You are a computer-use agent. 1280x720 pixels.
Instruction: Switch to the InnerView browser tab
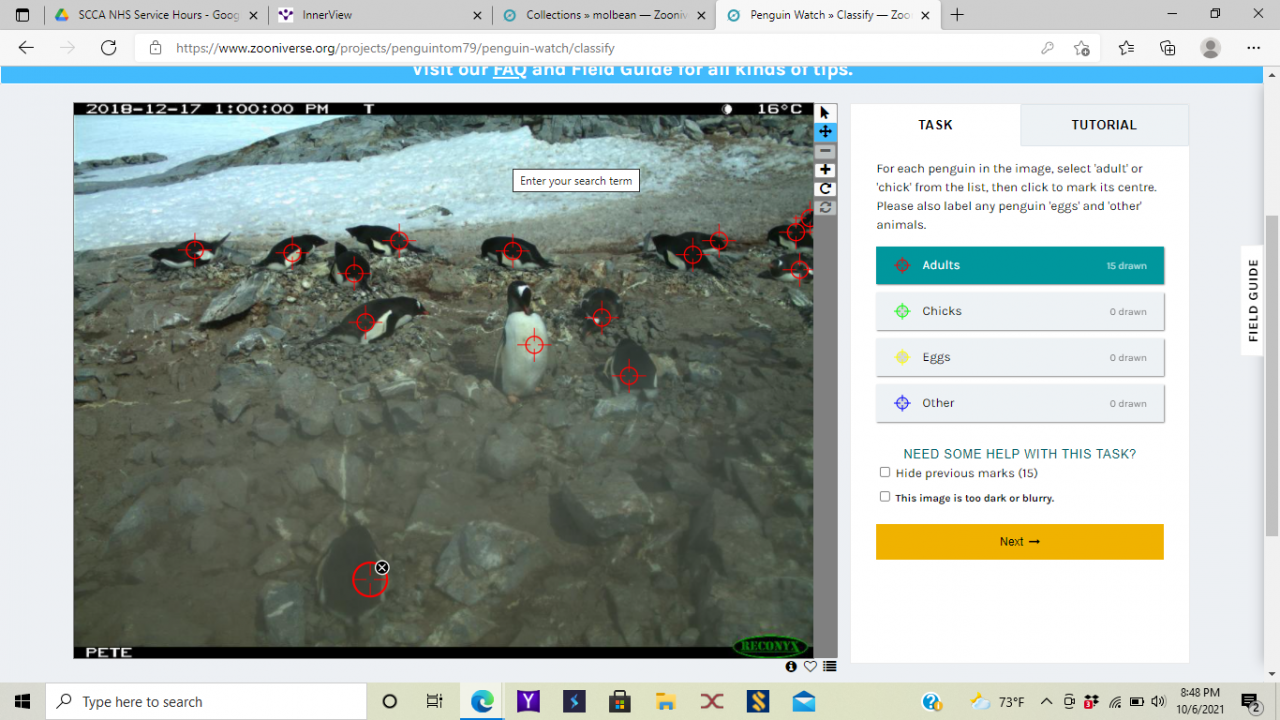pyautogui.click(x=380, y=15)
